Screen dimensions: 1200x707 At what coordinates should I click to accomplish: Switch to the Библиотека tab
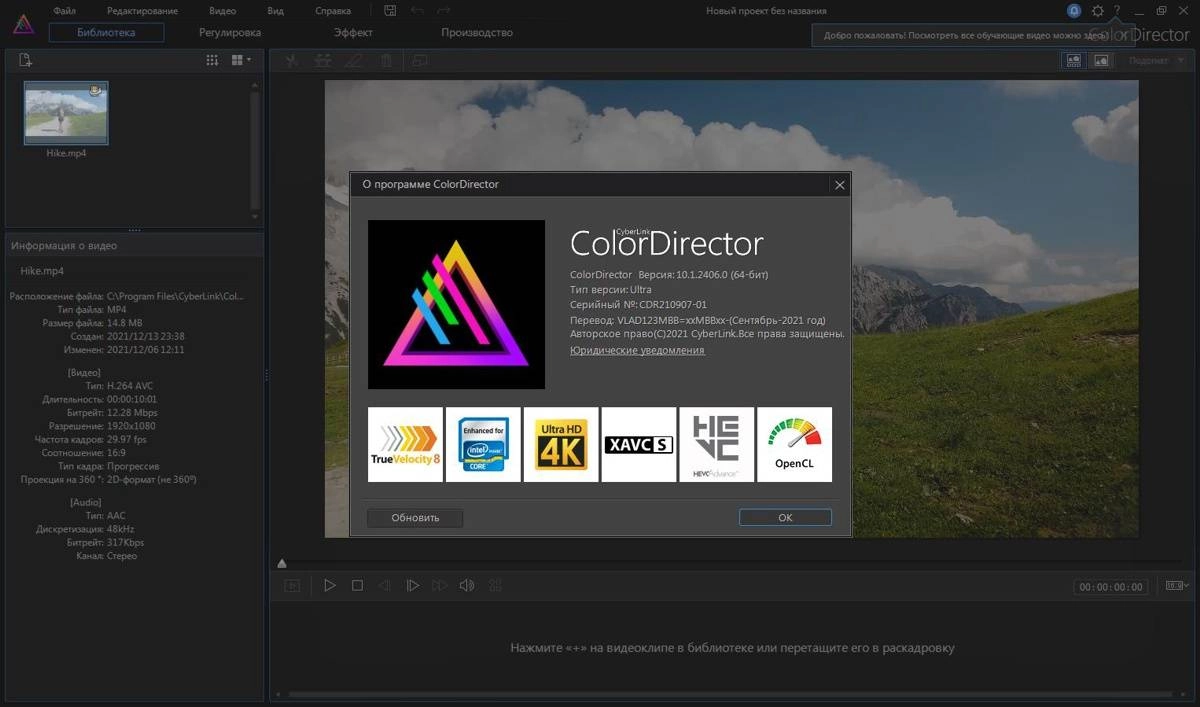coord(106,33)
